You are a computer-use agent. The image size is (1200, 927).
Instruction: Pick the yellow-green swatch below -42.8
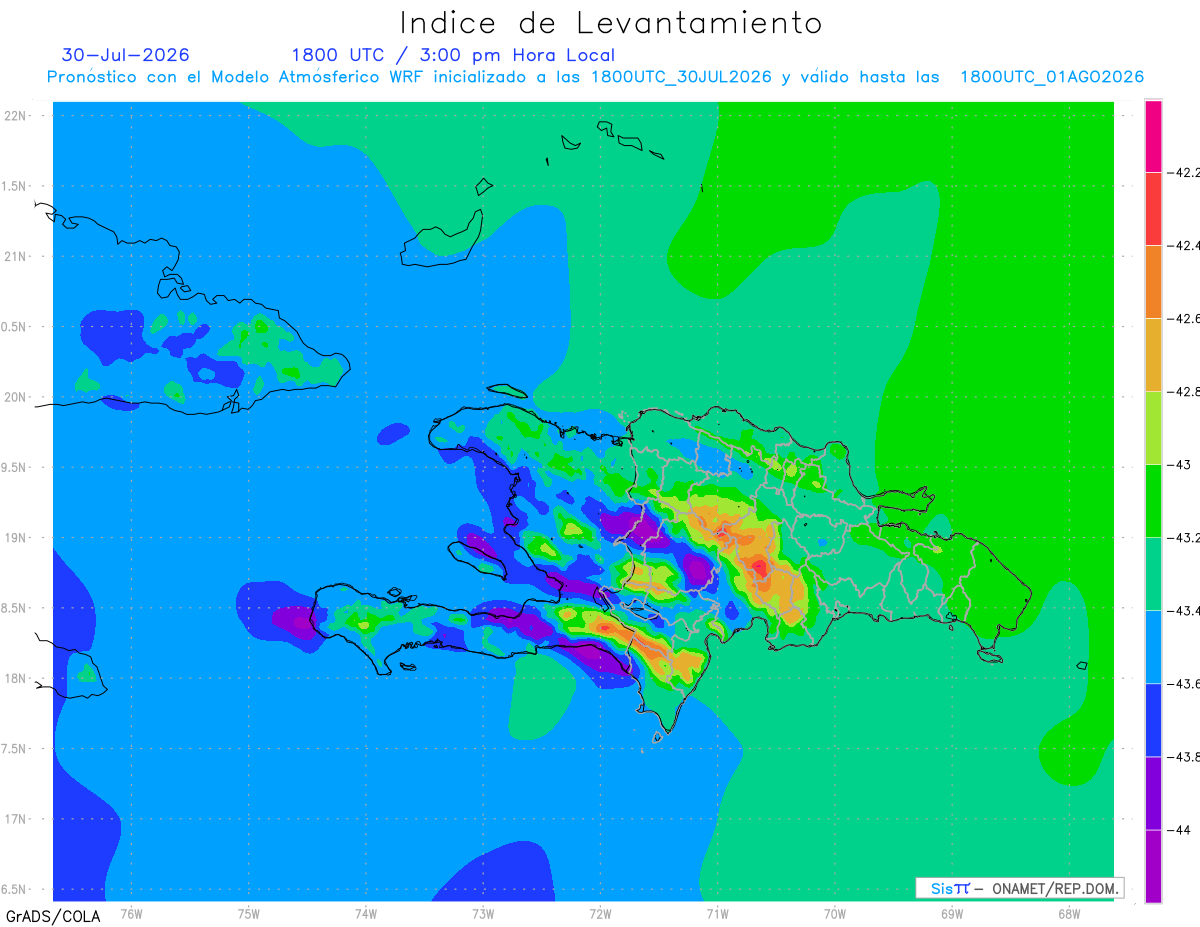[1153, 428]
